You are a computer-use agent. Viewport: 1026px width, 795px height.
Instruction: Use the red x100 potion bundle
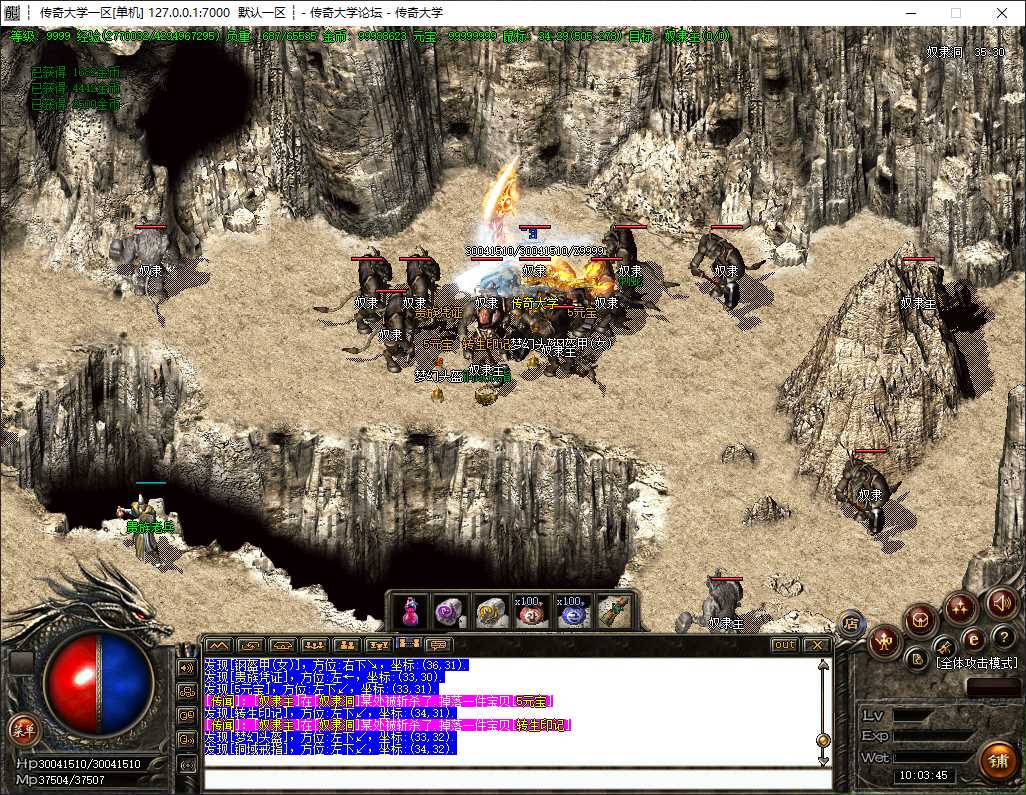[531, 612]
